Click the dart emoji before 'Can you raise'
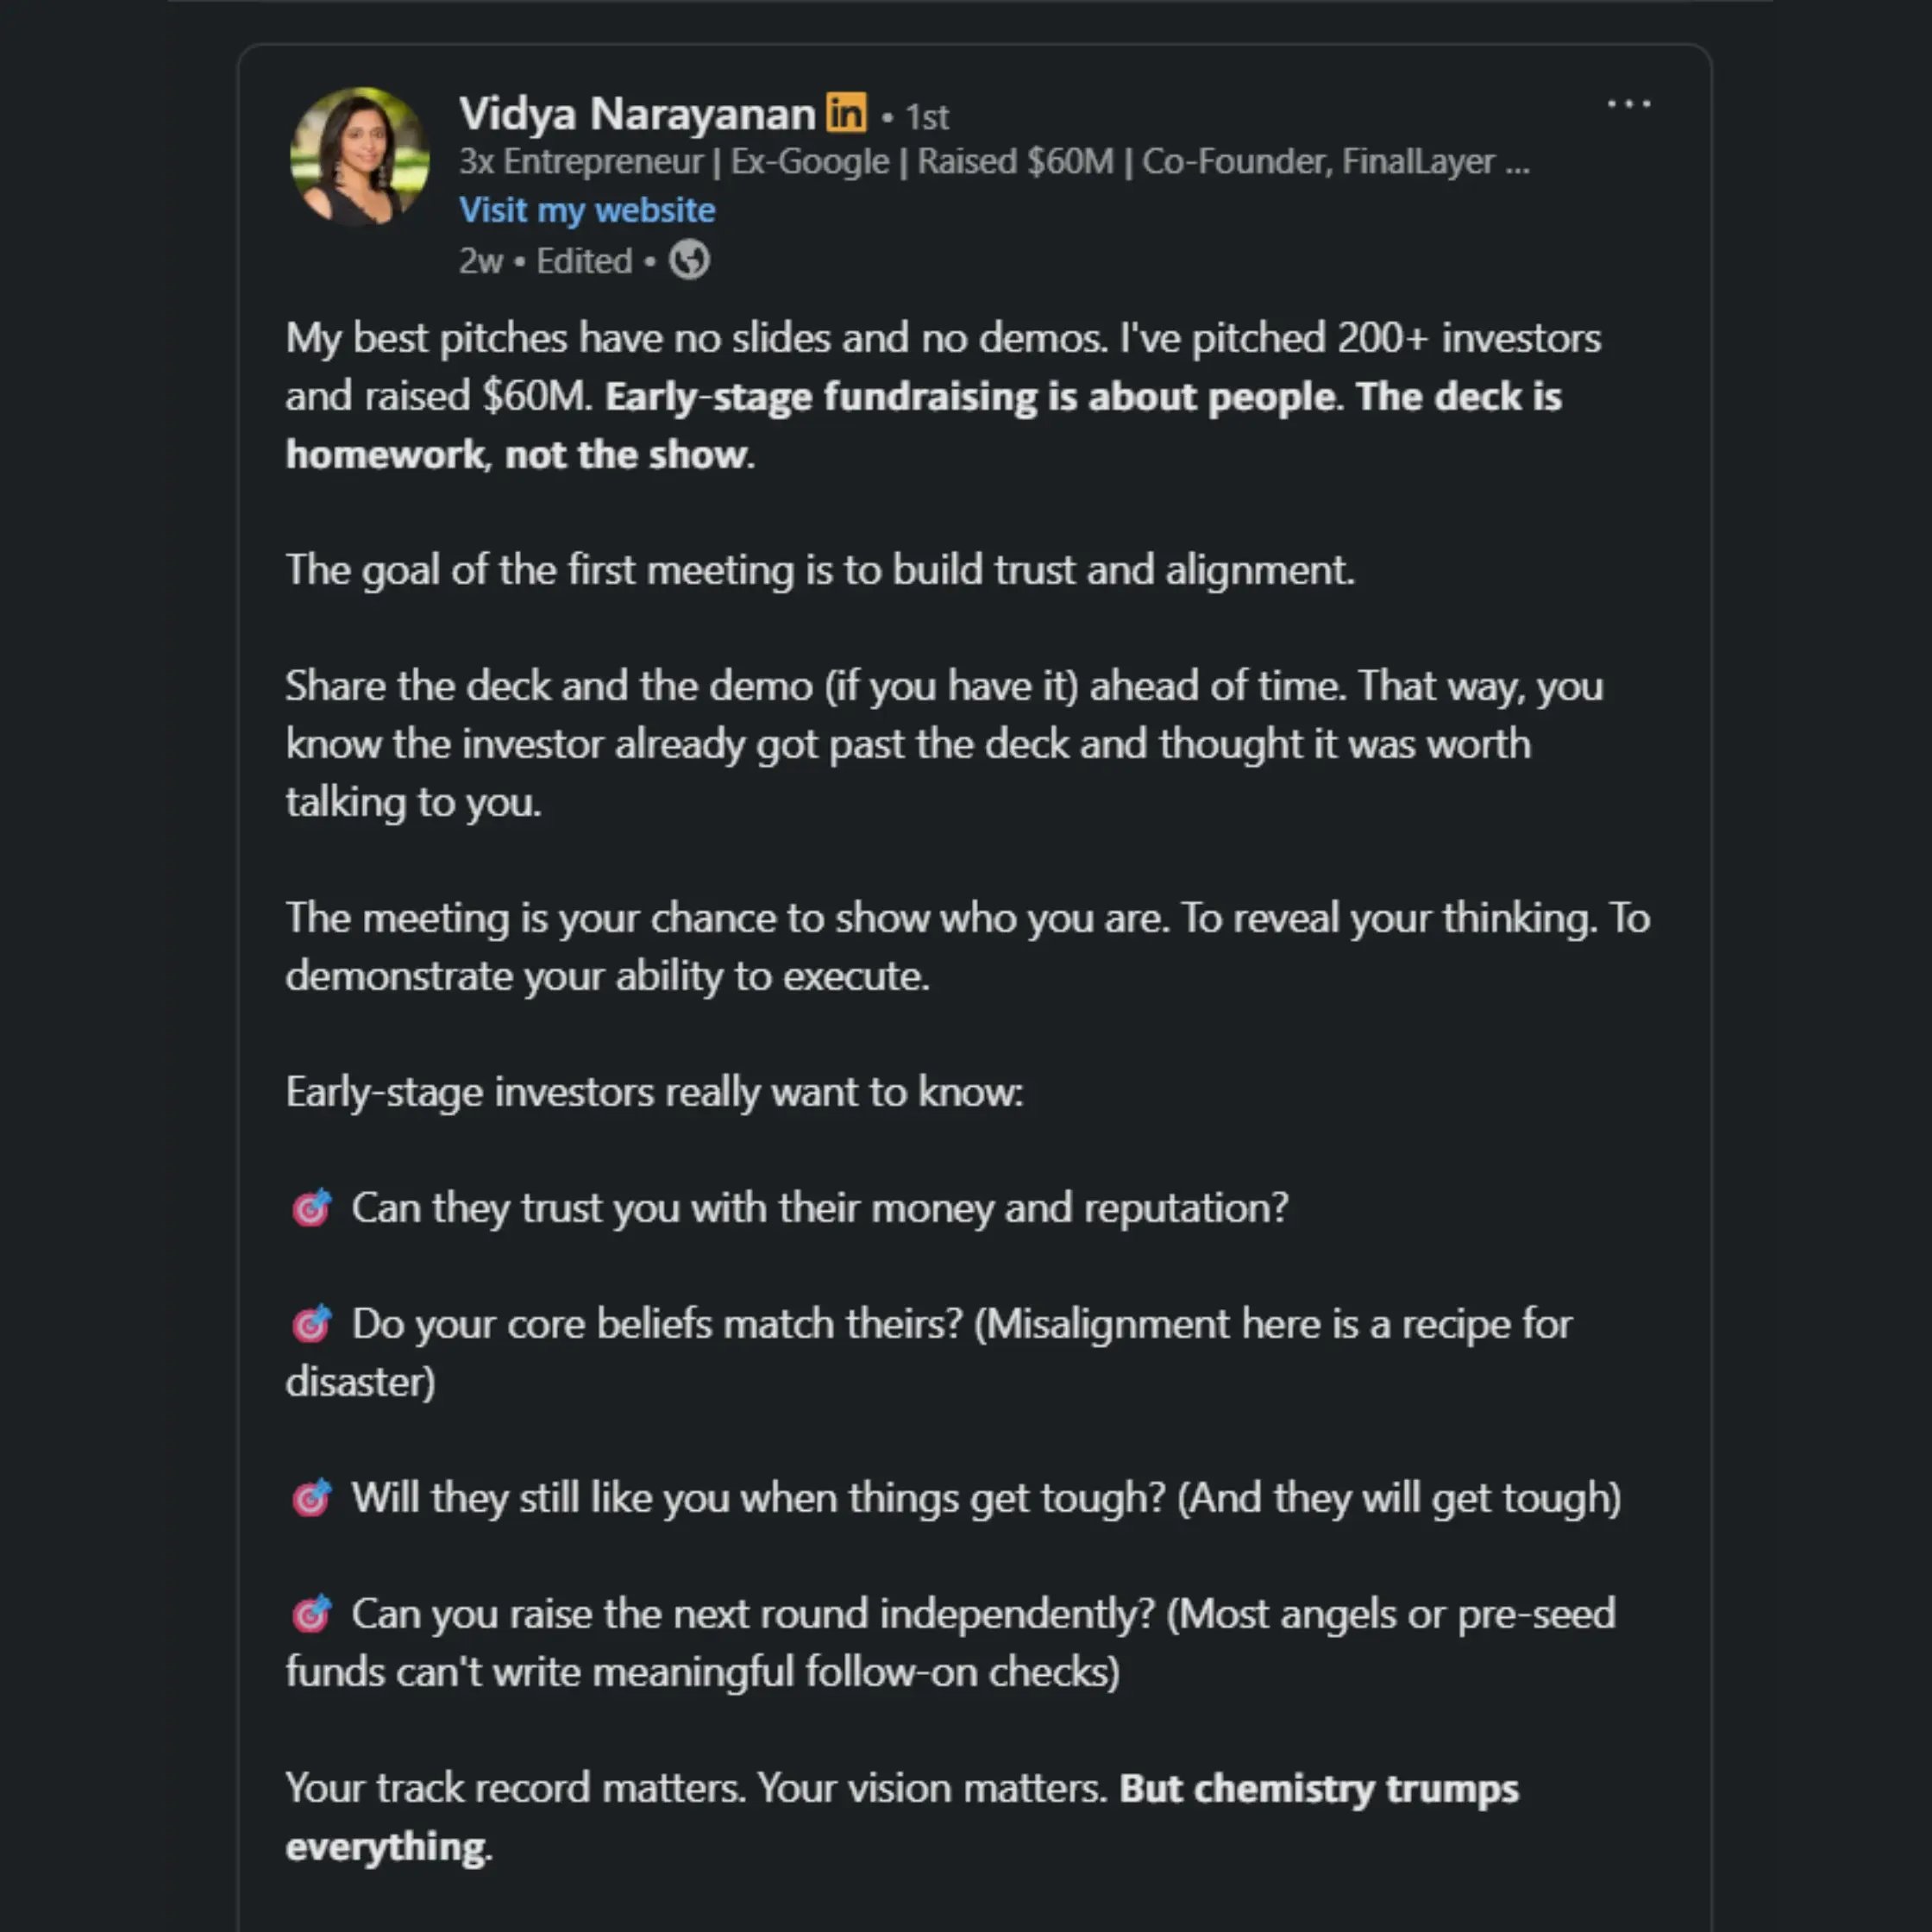The image size is (1932, 1932). coord(311,1613)
